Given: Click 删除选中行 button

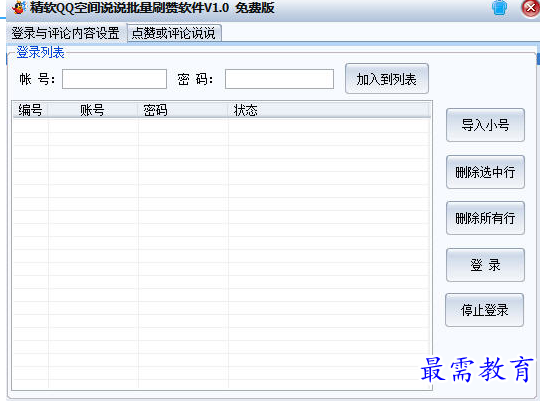Looking at the screenshot, I should pos(485,172).
